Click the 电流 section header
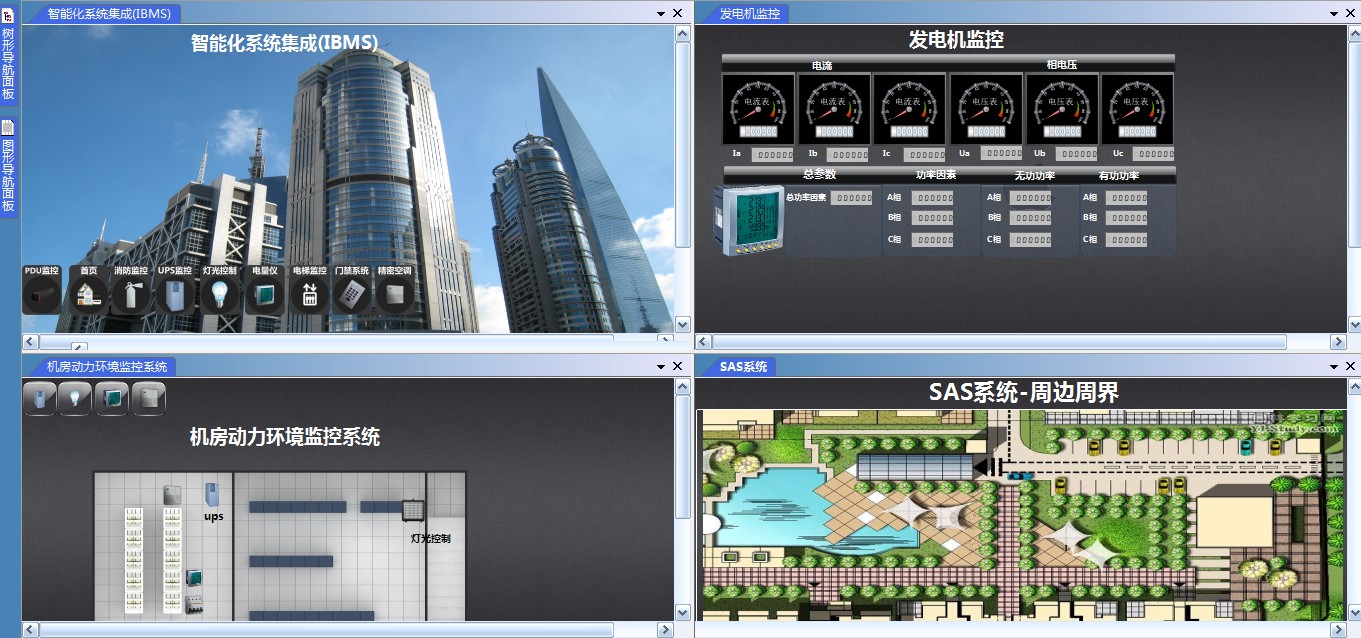The height and width of the screenshot is (638, 1361). point(822,65)
